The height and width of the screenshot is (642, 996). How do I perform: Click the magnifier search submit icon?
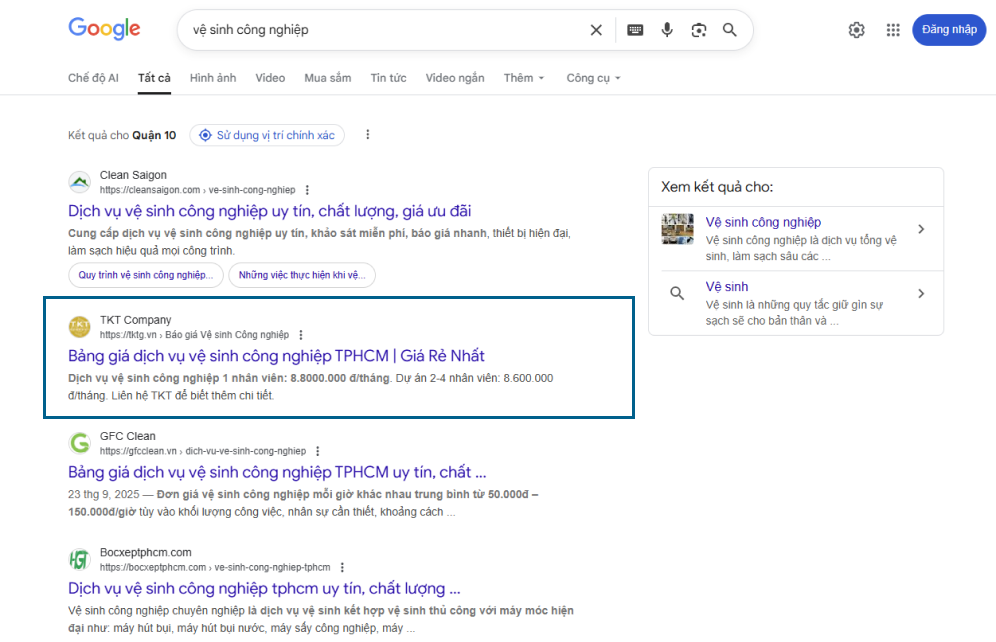pos(730,30)
